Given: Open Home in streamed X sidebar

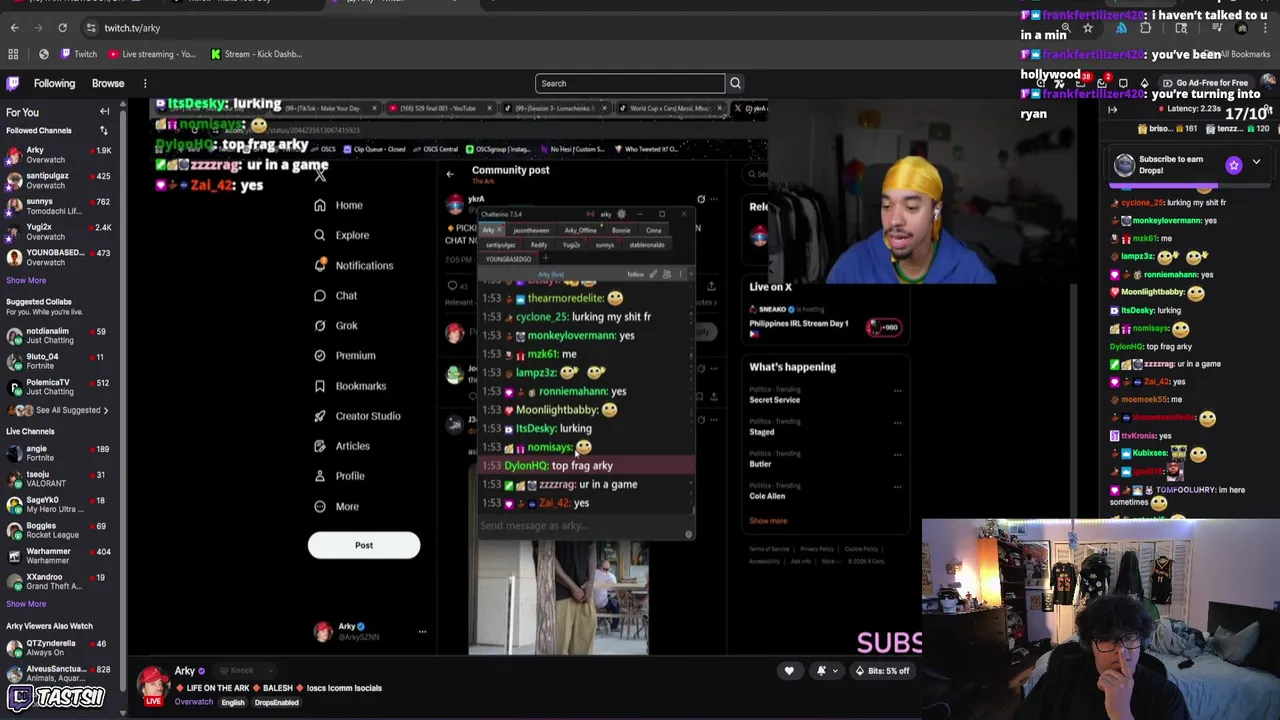Looking at the screenshot, I should [338, 205].
